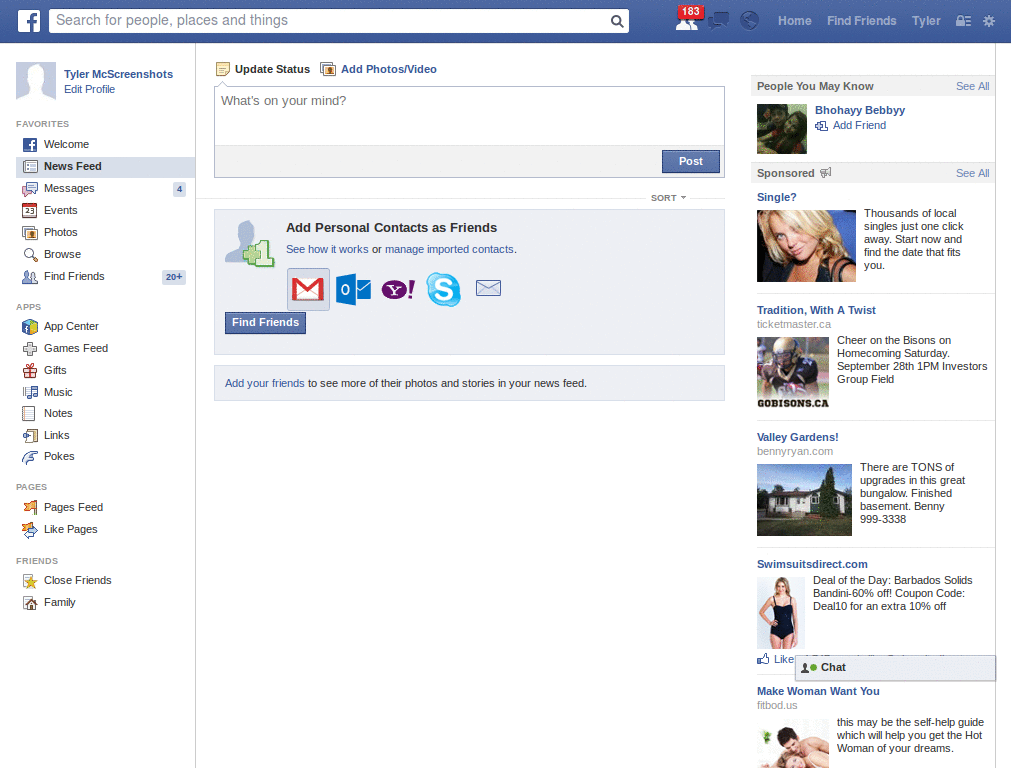This screenshot has width=1024, height=768.
Task: Click the Messages sidebar icon
Action: pyautogui.click(x=29, y=189)
